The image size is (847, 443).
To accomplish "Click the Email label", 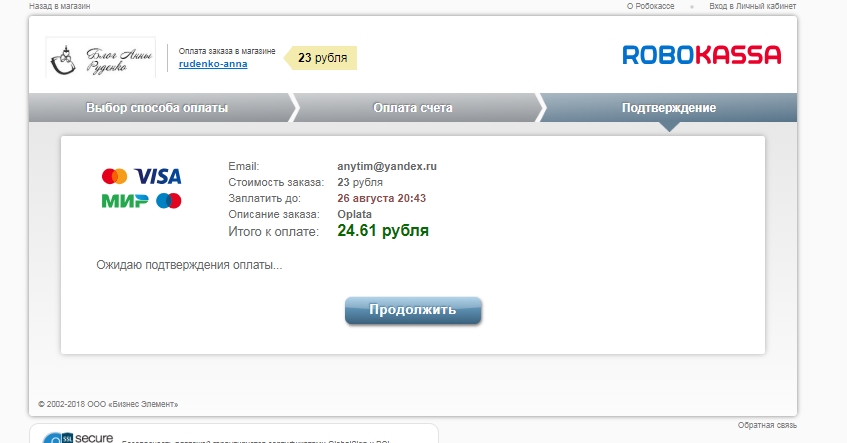I will [244, 166].
